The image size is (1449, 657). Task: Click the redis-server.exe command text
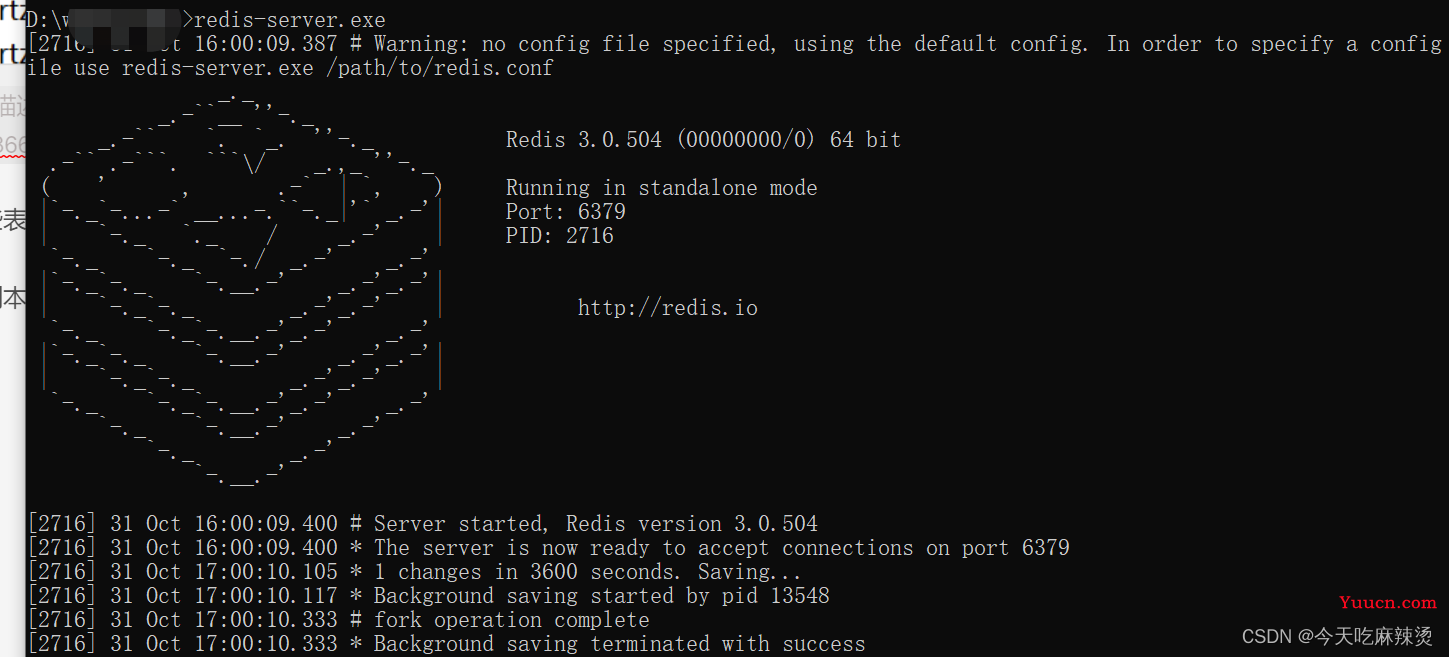tap(290, 20)
